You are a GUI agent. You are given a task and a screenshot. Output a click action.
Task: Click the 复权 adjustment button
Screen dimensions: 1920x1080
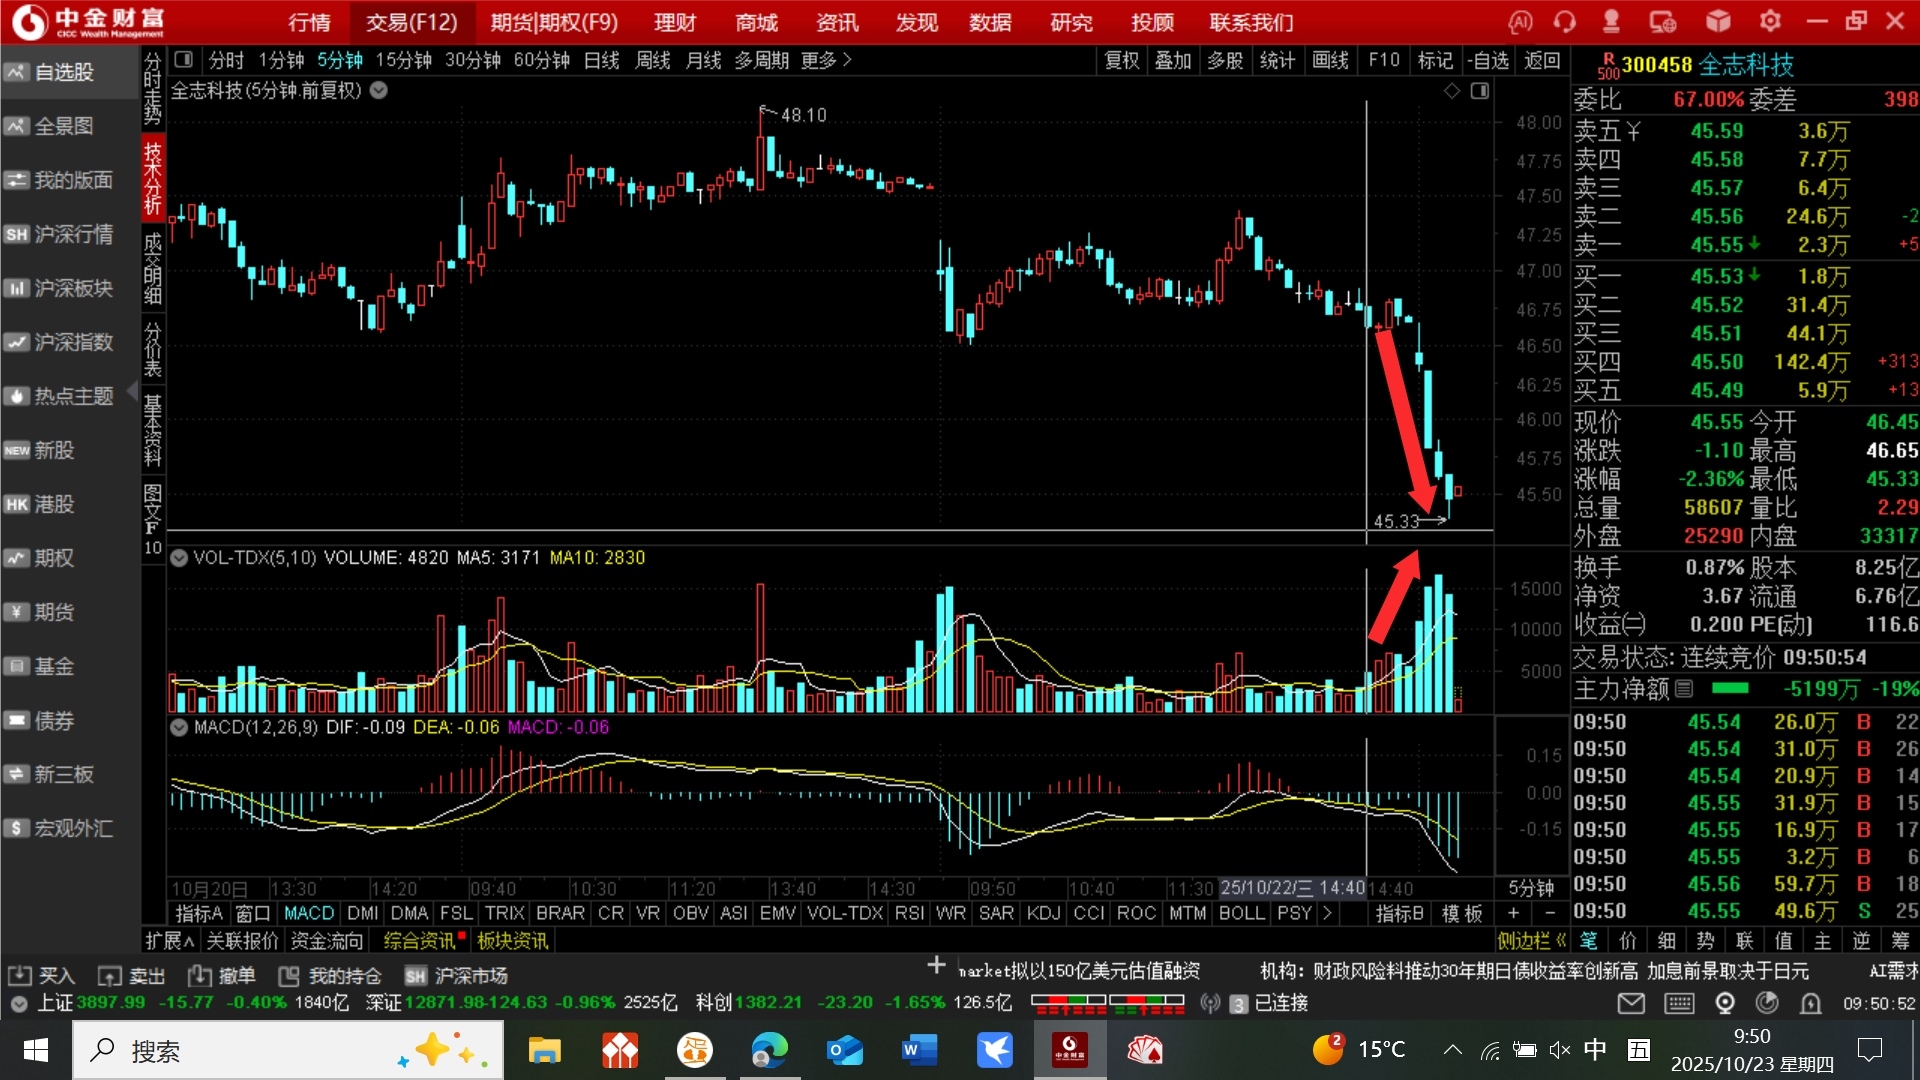(1121, 60)
